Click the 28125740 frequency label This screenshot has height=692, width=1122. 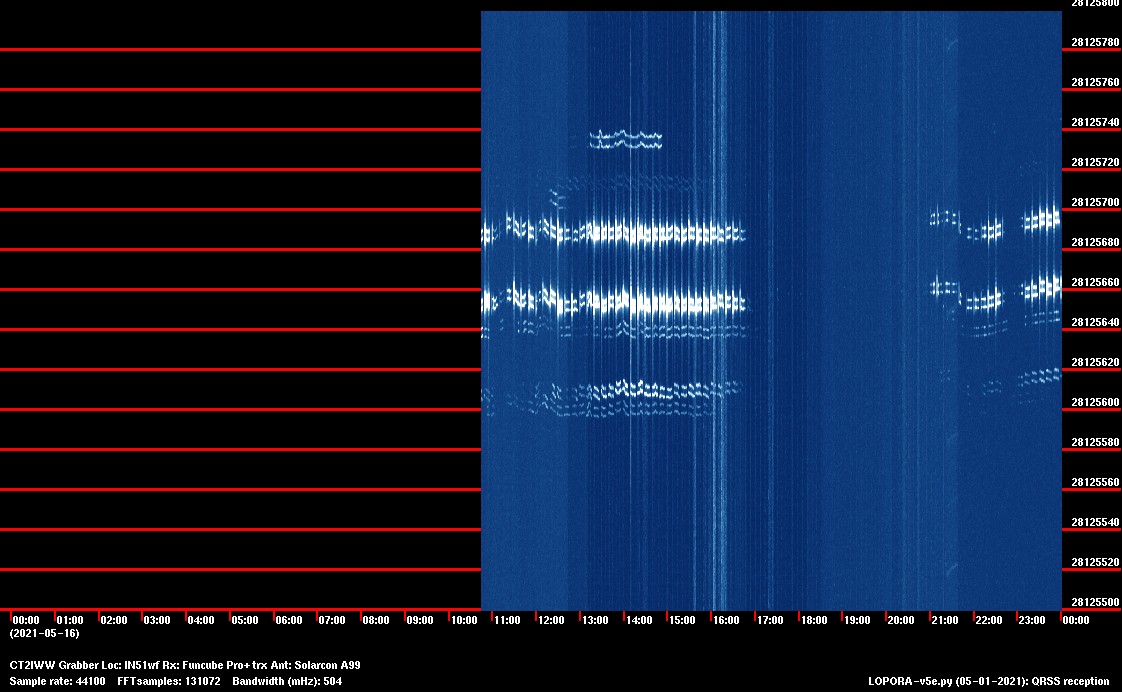tap(1096, 123)
